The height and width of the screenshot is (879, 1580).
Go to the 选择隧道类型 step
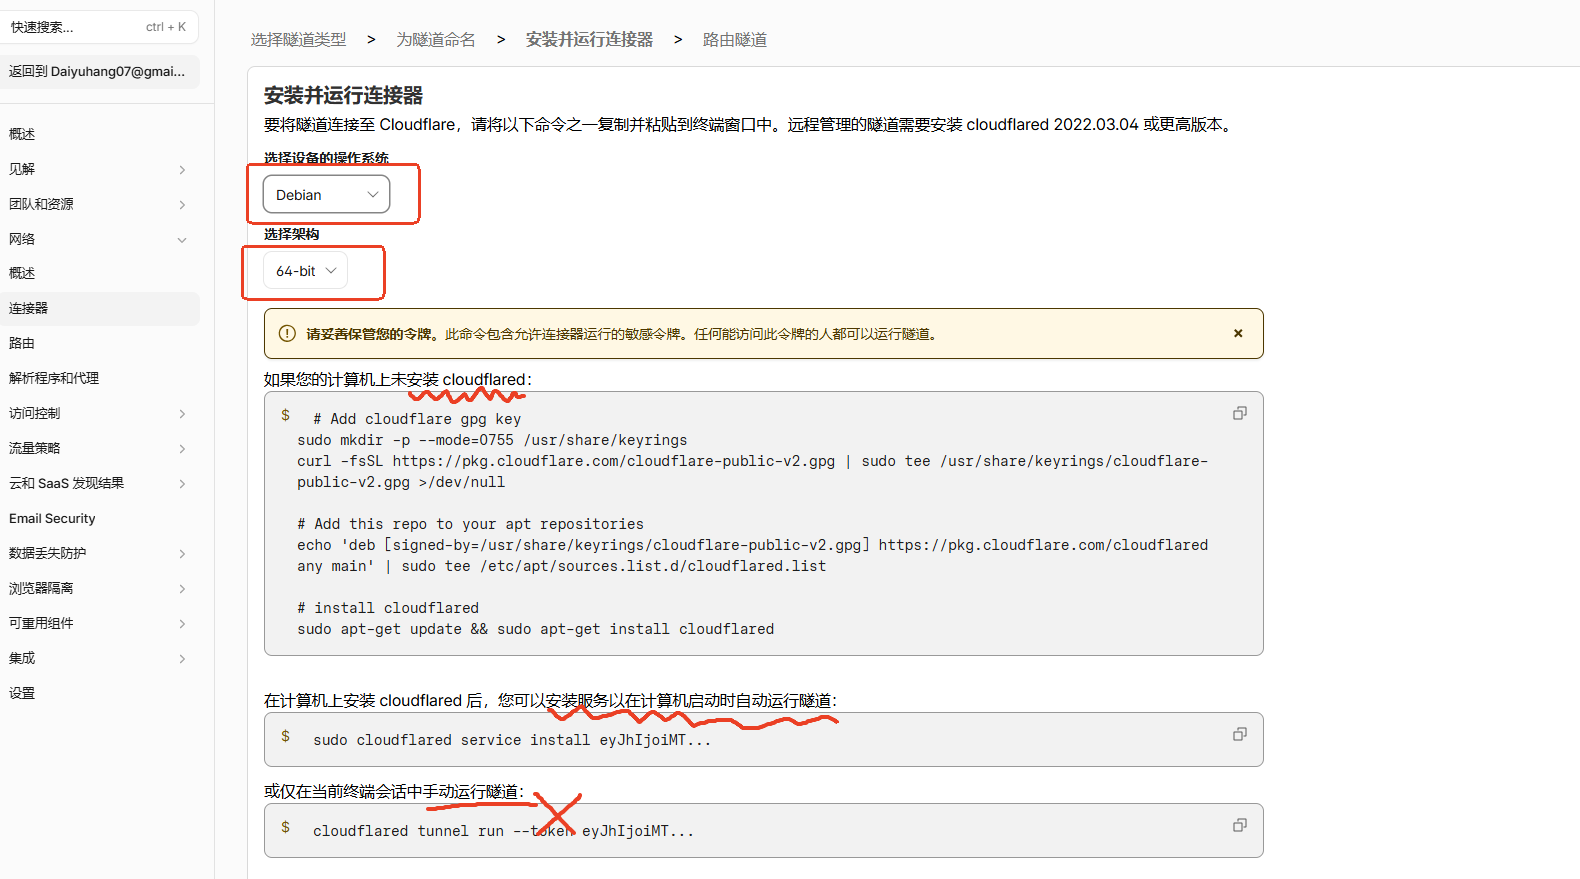pos(298,40)
